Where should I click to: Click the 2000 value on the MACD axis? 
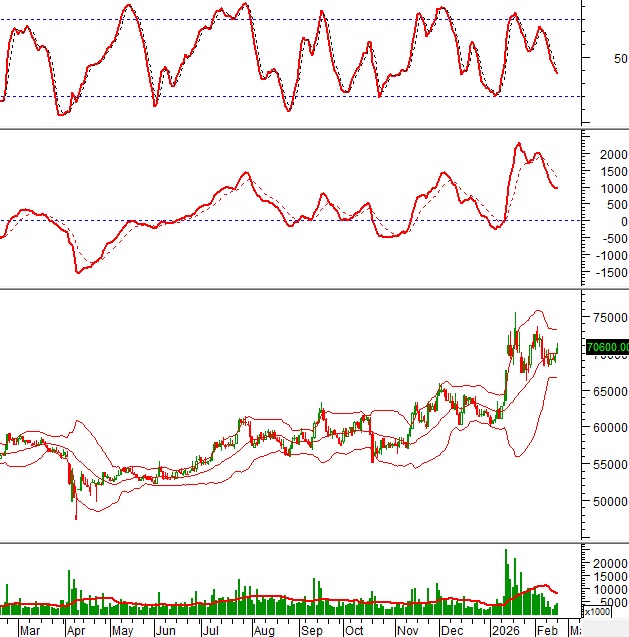pos(610,155)
